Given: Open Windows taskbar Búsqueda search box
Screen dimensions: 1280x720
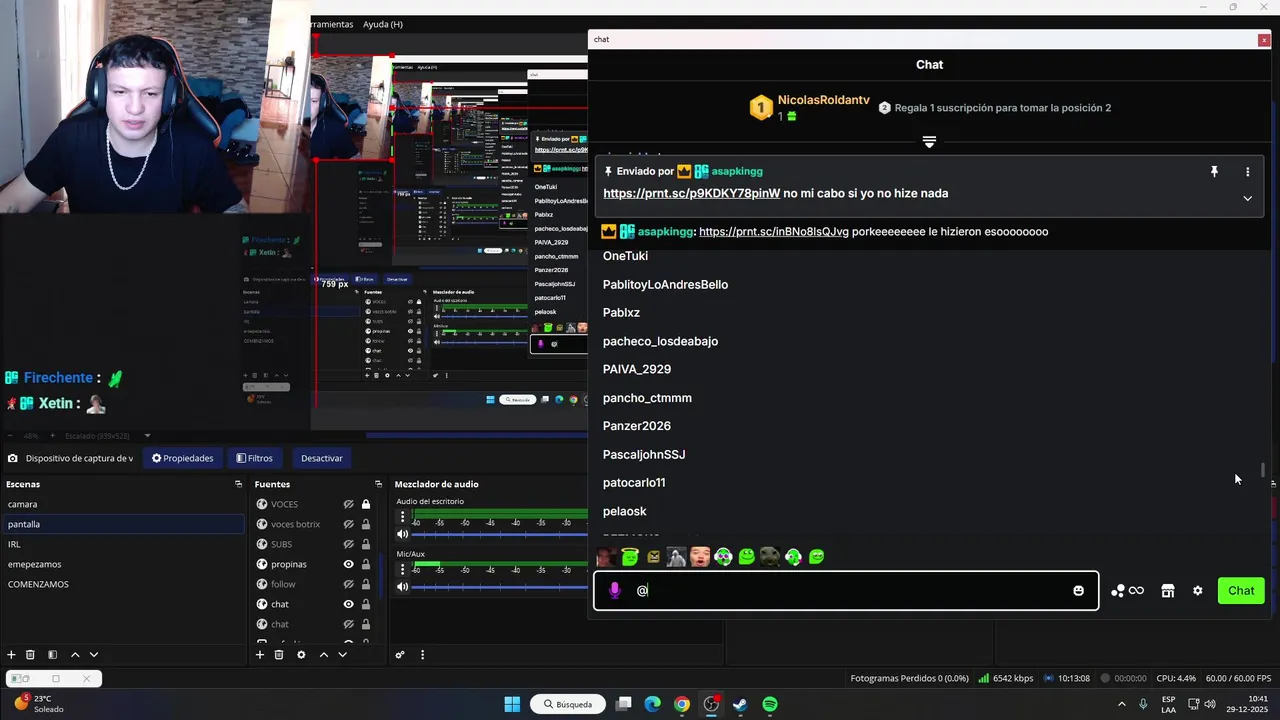Looking at the screenshot, I should (567, 704).
